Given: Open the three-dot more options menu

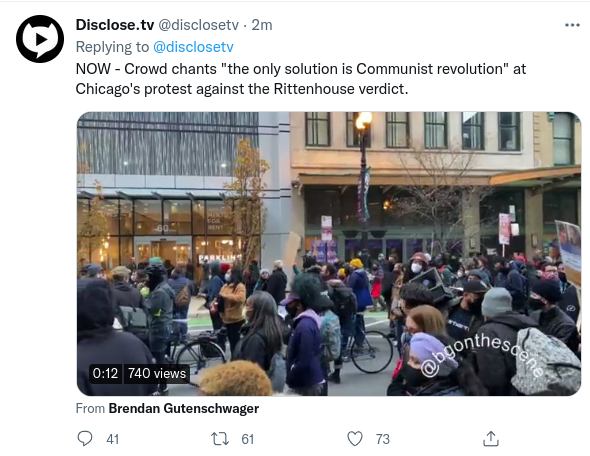Looking at the screenshot, I should click(572, 25).
